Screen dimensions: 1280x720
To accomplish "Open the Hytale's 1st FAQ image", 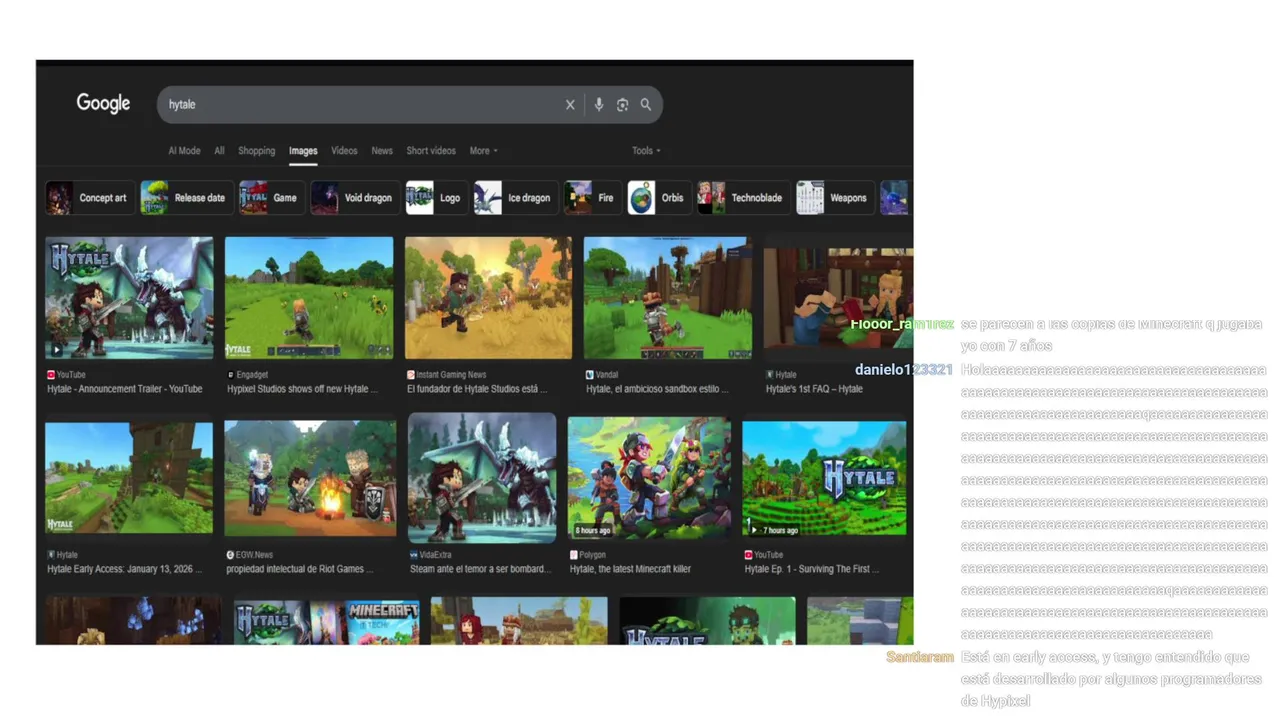I will pos(838,298).
